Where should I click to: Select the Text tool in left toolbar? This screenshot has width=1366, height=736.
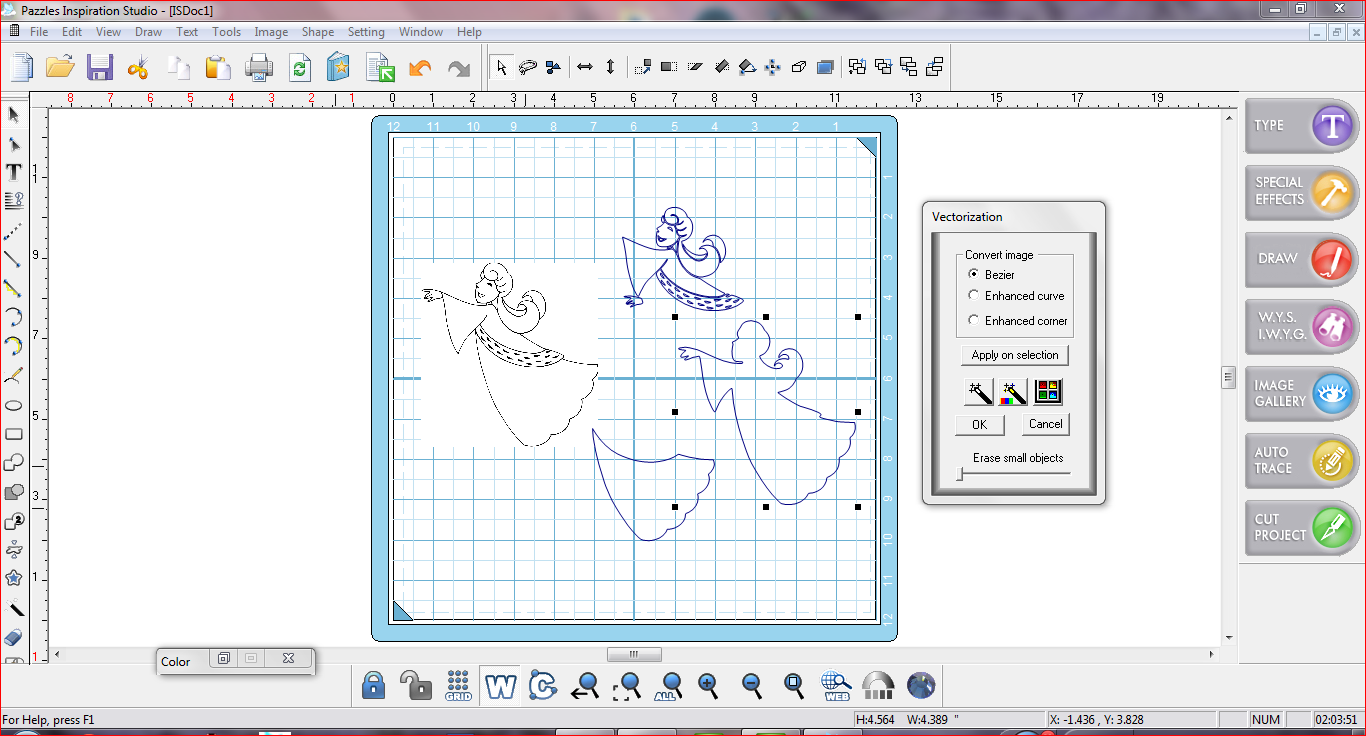(x=14, y=172)
